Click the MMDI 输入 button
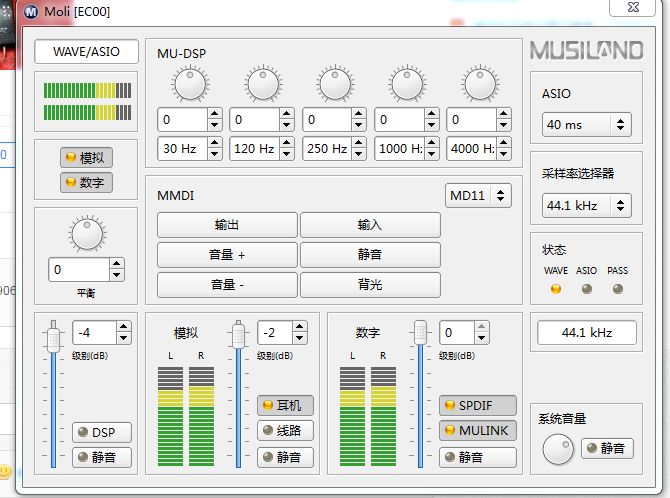Image resolution: width=670 pixels, height=498 pixels. (x=370, y=225)
